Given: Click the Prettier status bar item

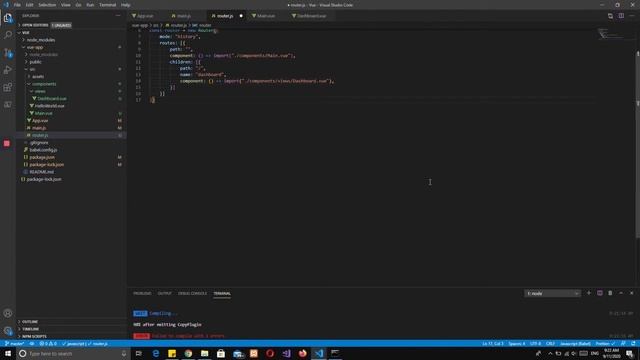Looking at the screenshot, I should tap(604, 344).
